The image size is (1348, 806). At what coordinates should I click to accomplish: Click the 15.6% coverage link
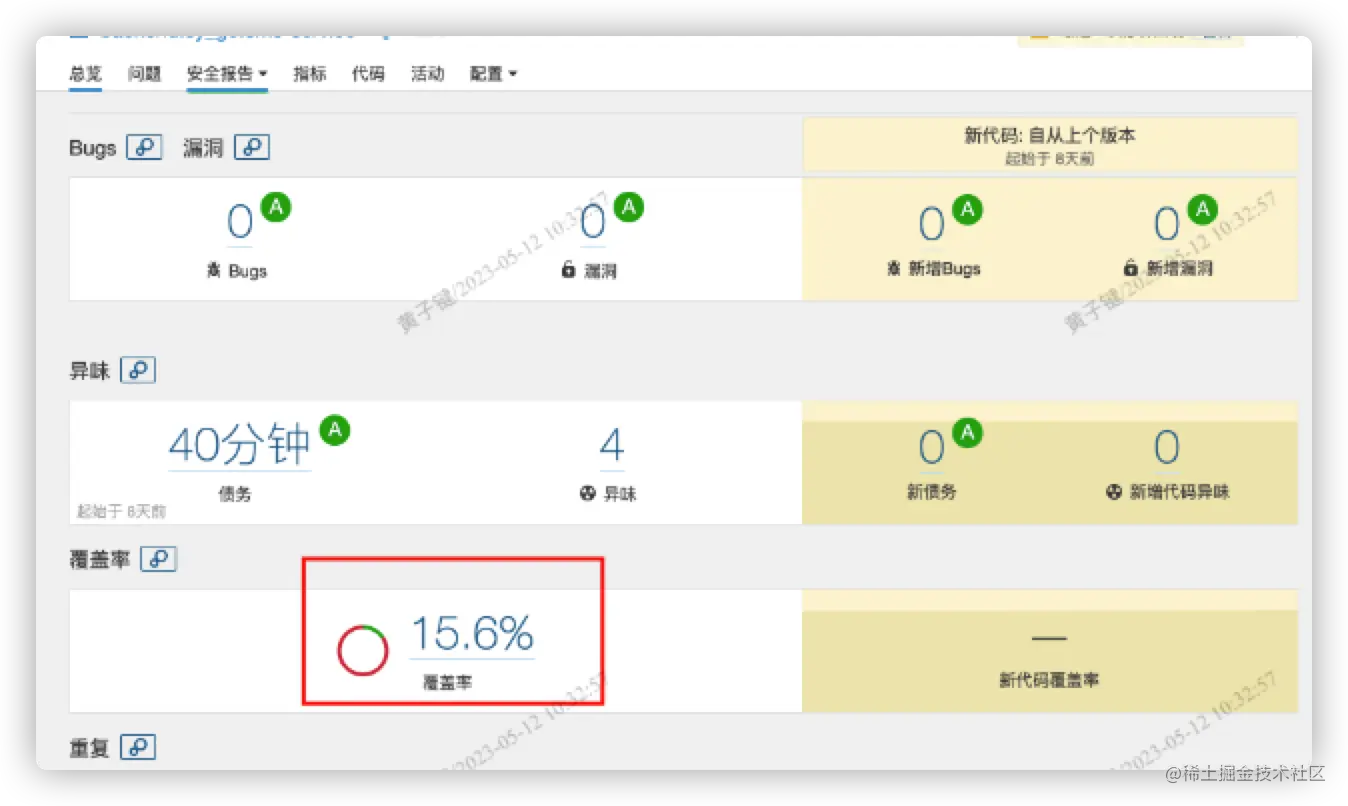click(470, 632)
